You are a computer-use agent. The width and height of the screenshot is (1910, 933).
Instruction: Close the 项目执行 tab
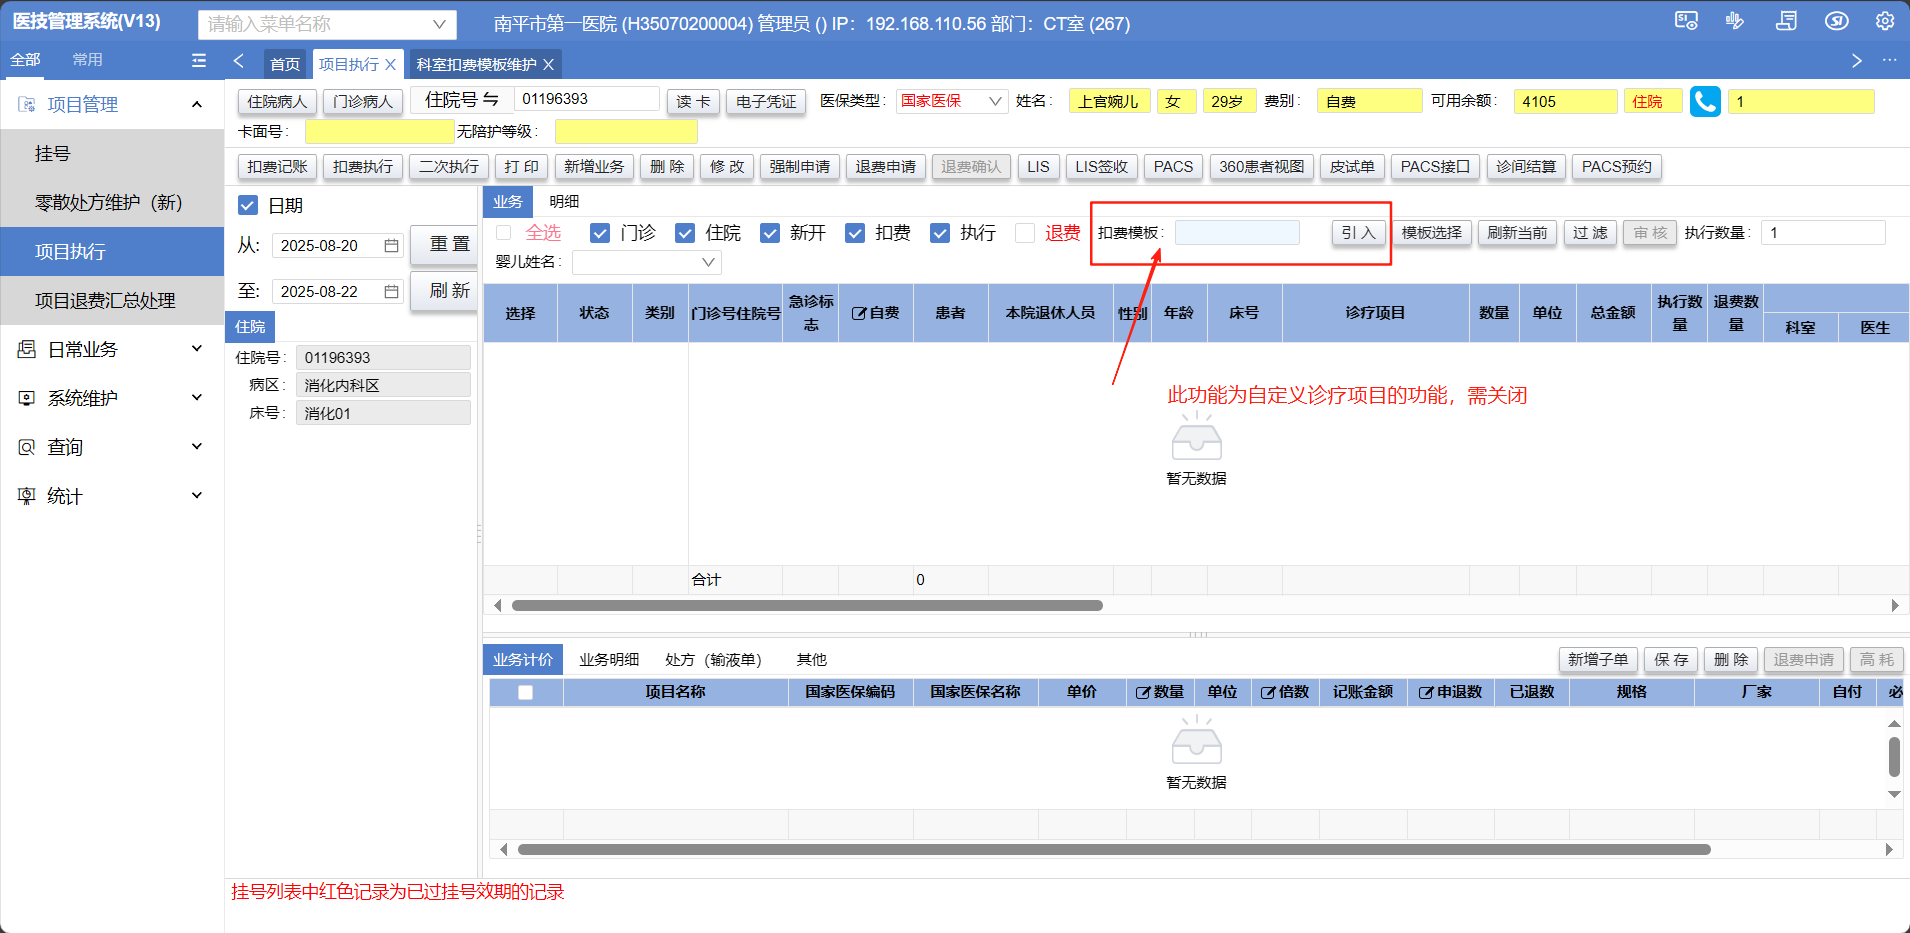pyautogui.click(x=391, y=64)
